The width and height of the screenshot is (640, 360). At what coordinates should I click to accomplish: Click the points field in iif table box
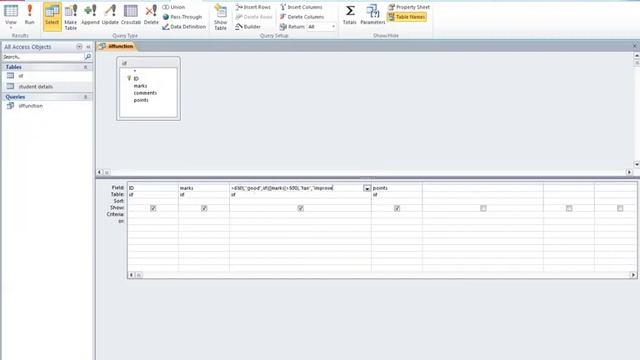141,100
